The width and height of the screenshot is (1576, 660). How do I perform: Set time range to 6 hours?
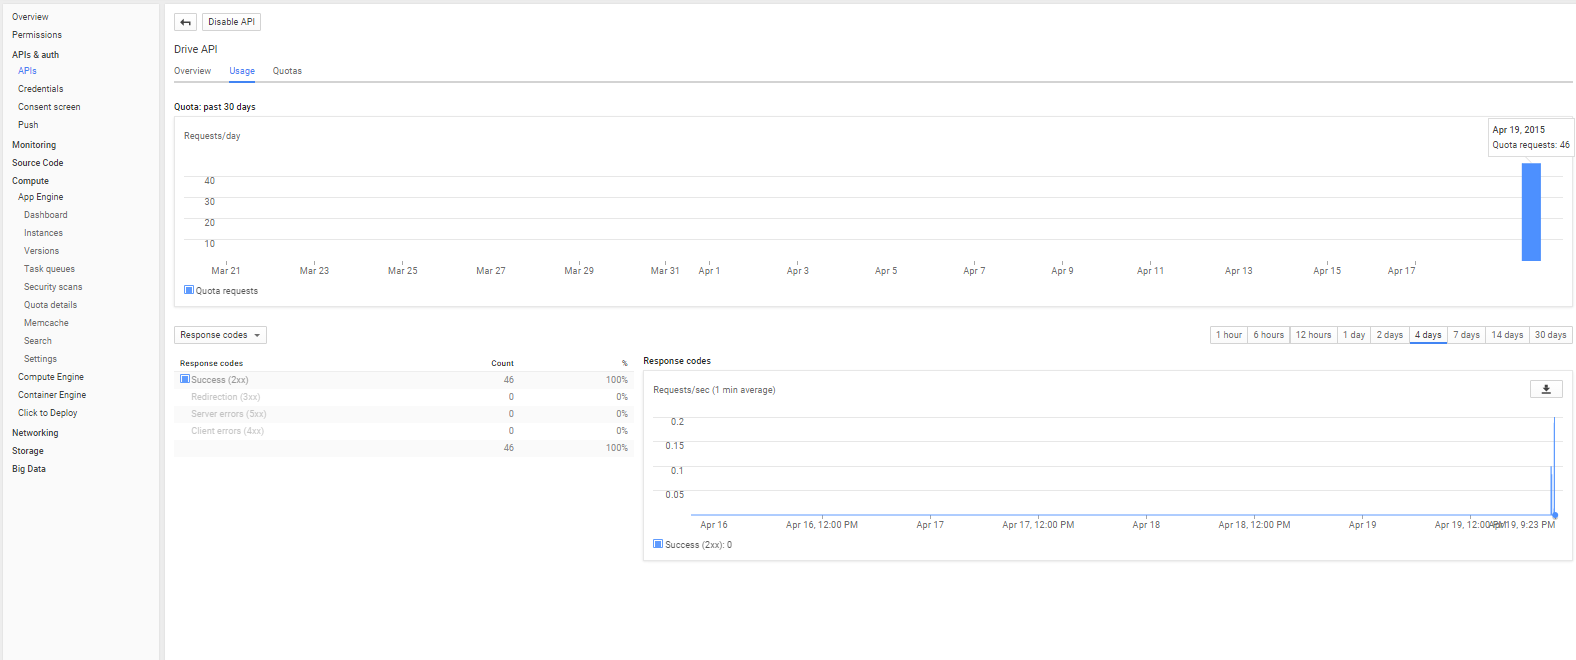[1269, 335]
